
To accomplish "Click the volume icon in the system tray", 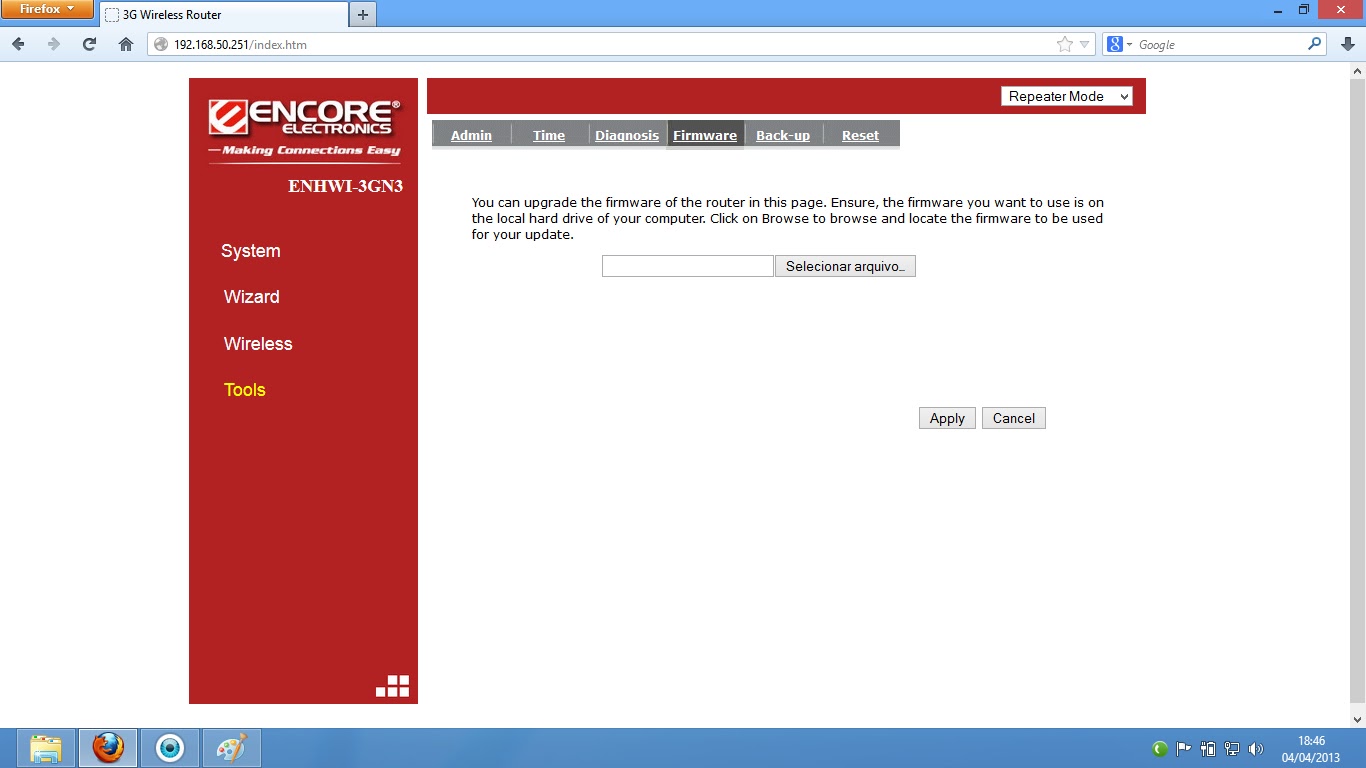I will click(1256, 747).
